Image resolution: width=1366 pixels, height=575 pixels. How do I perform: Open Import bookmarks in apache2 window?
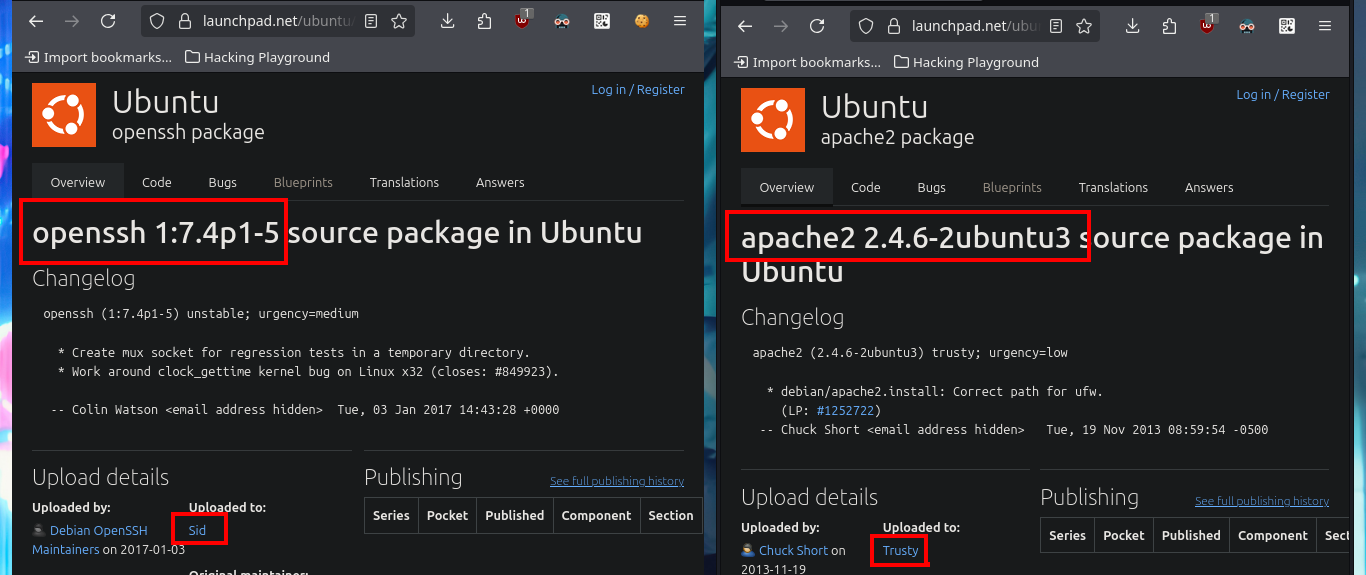808,62
